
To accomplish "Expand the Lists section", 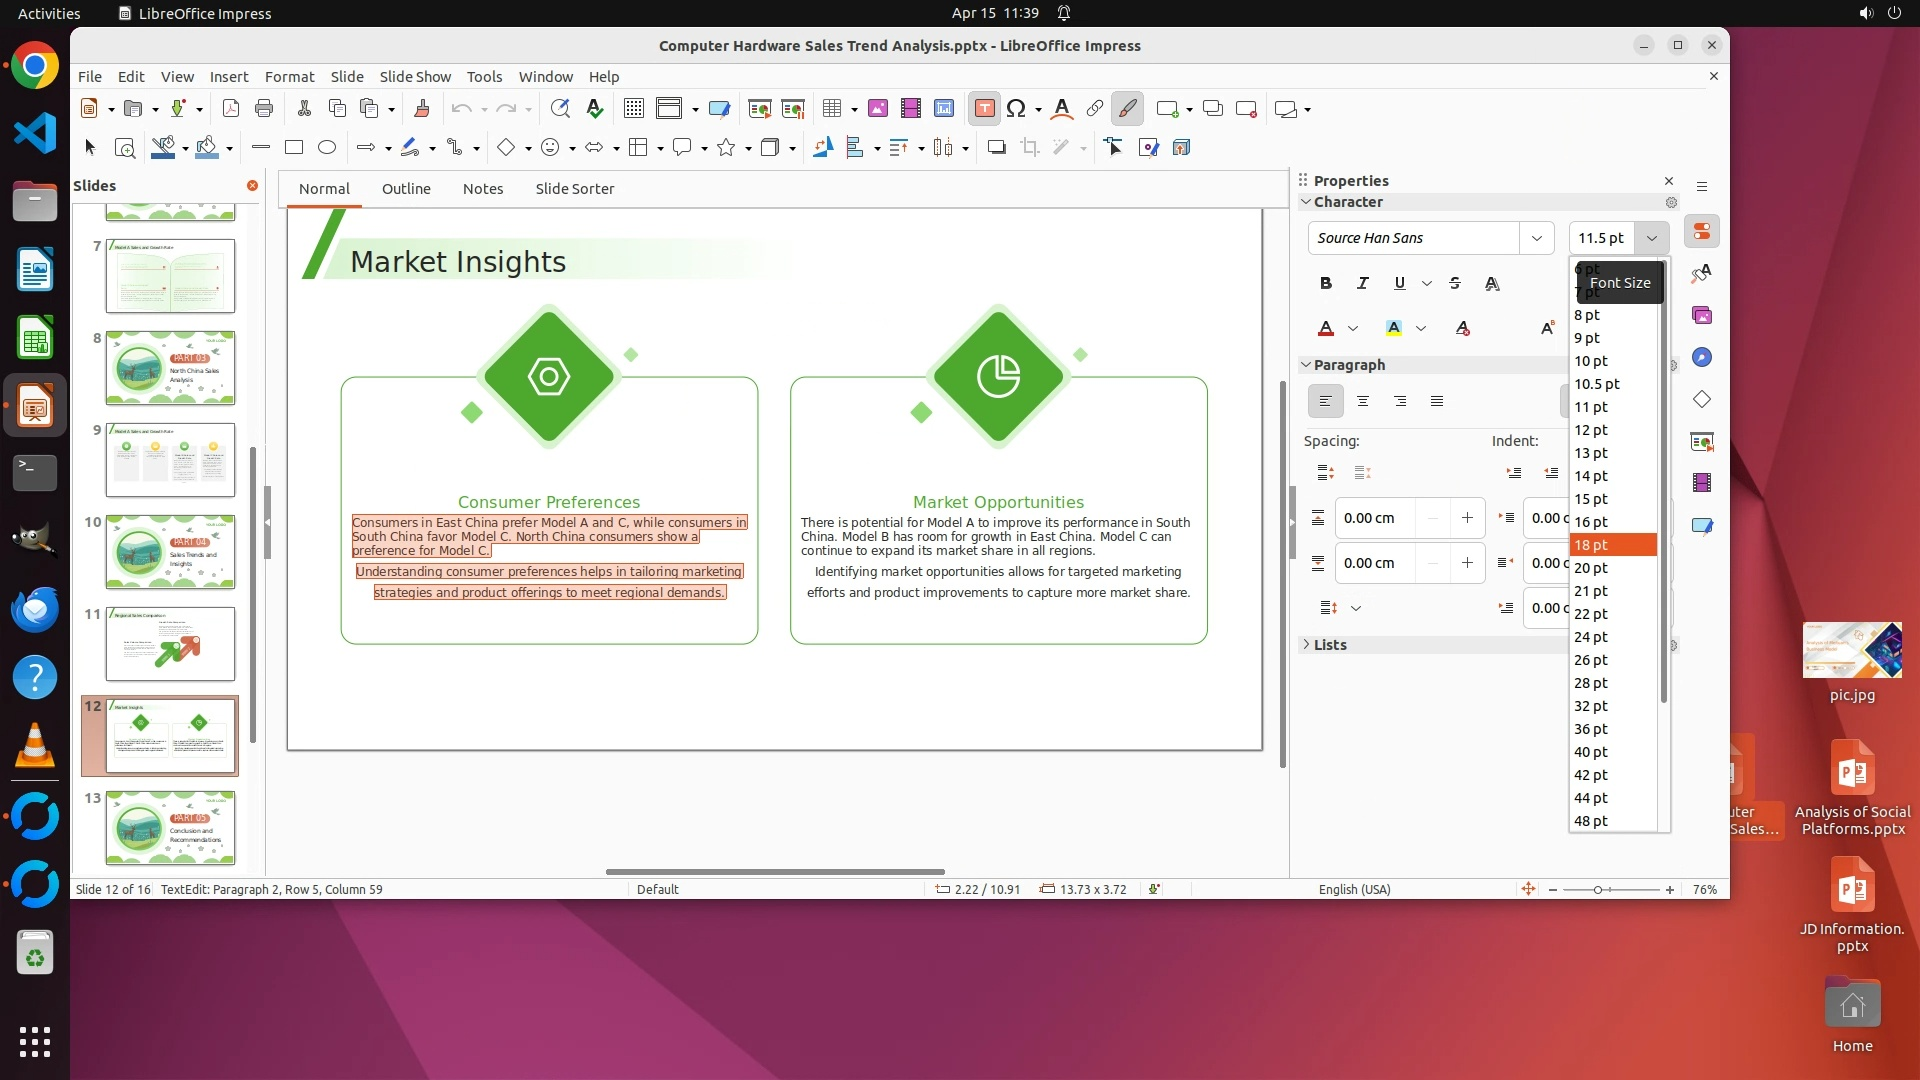I will click(x=1330, y=645).
